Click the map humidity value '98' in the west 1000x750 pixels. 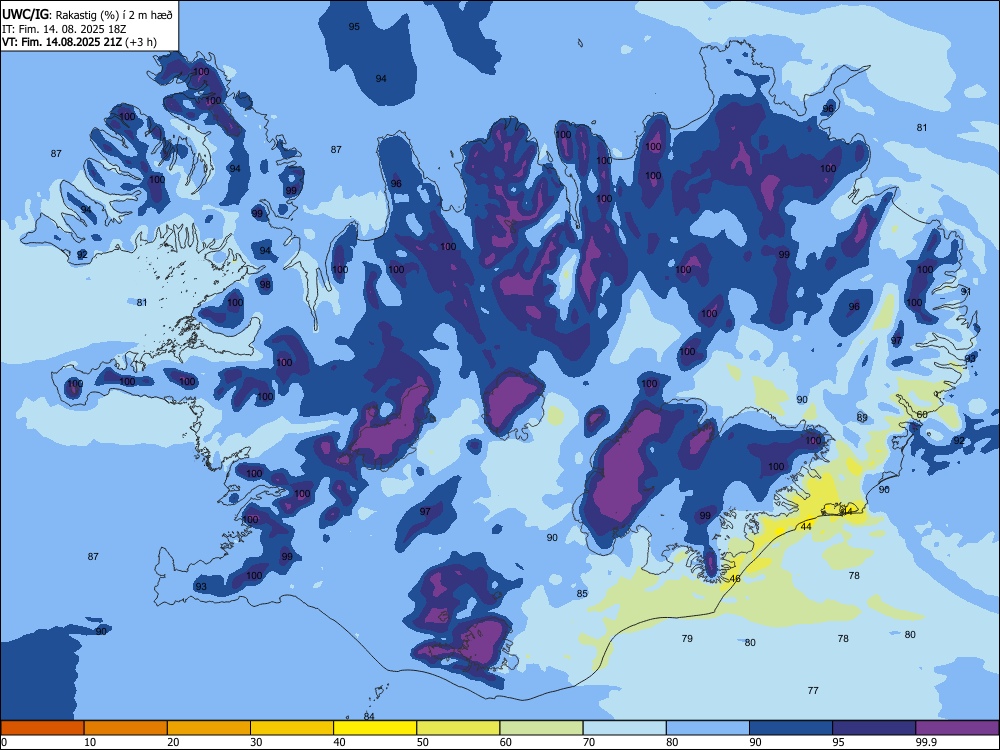265,284
